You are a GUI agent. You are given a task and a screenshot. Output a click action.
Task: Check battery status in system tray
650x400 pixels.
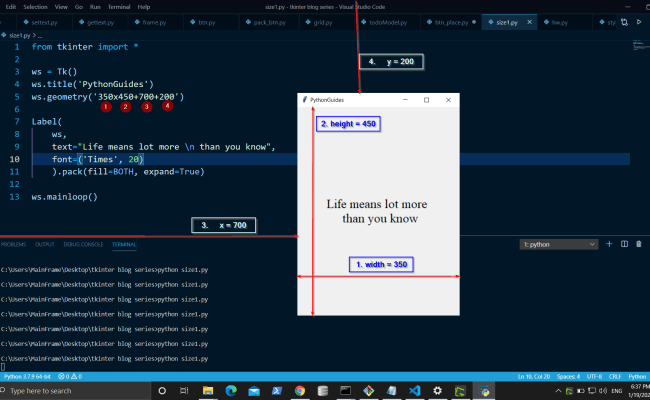(581, 391)
